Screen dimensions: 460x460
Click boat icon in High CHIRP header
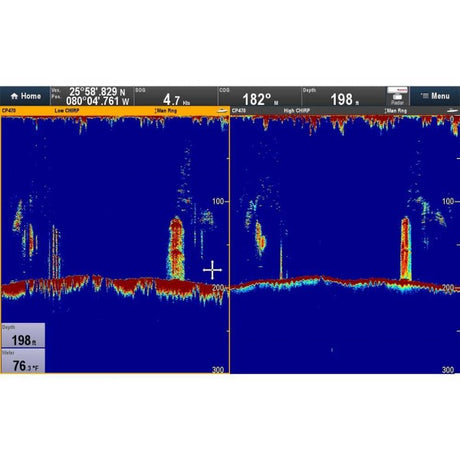(452, 111)
